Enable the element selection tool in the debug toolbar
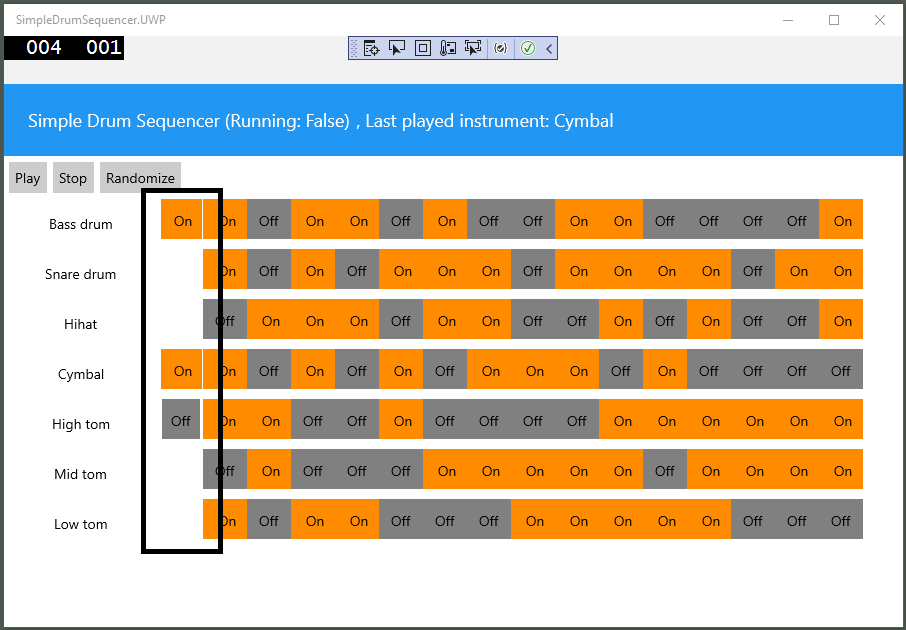Screen dimensions: 906x630 pos(396,47)
